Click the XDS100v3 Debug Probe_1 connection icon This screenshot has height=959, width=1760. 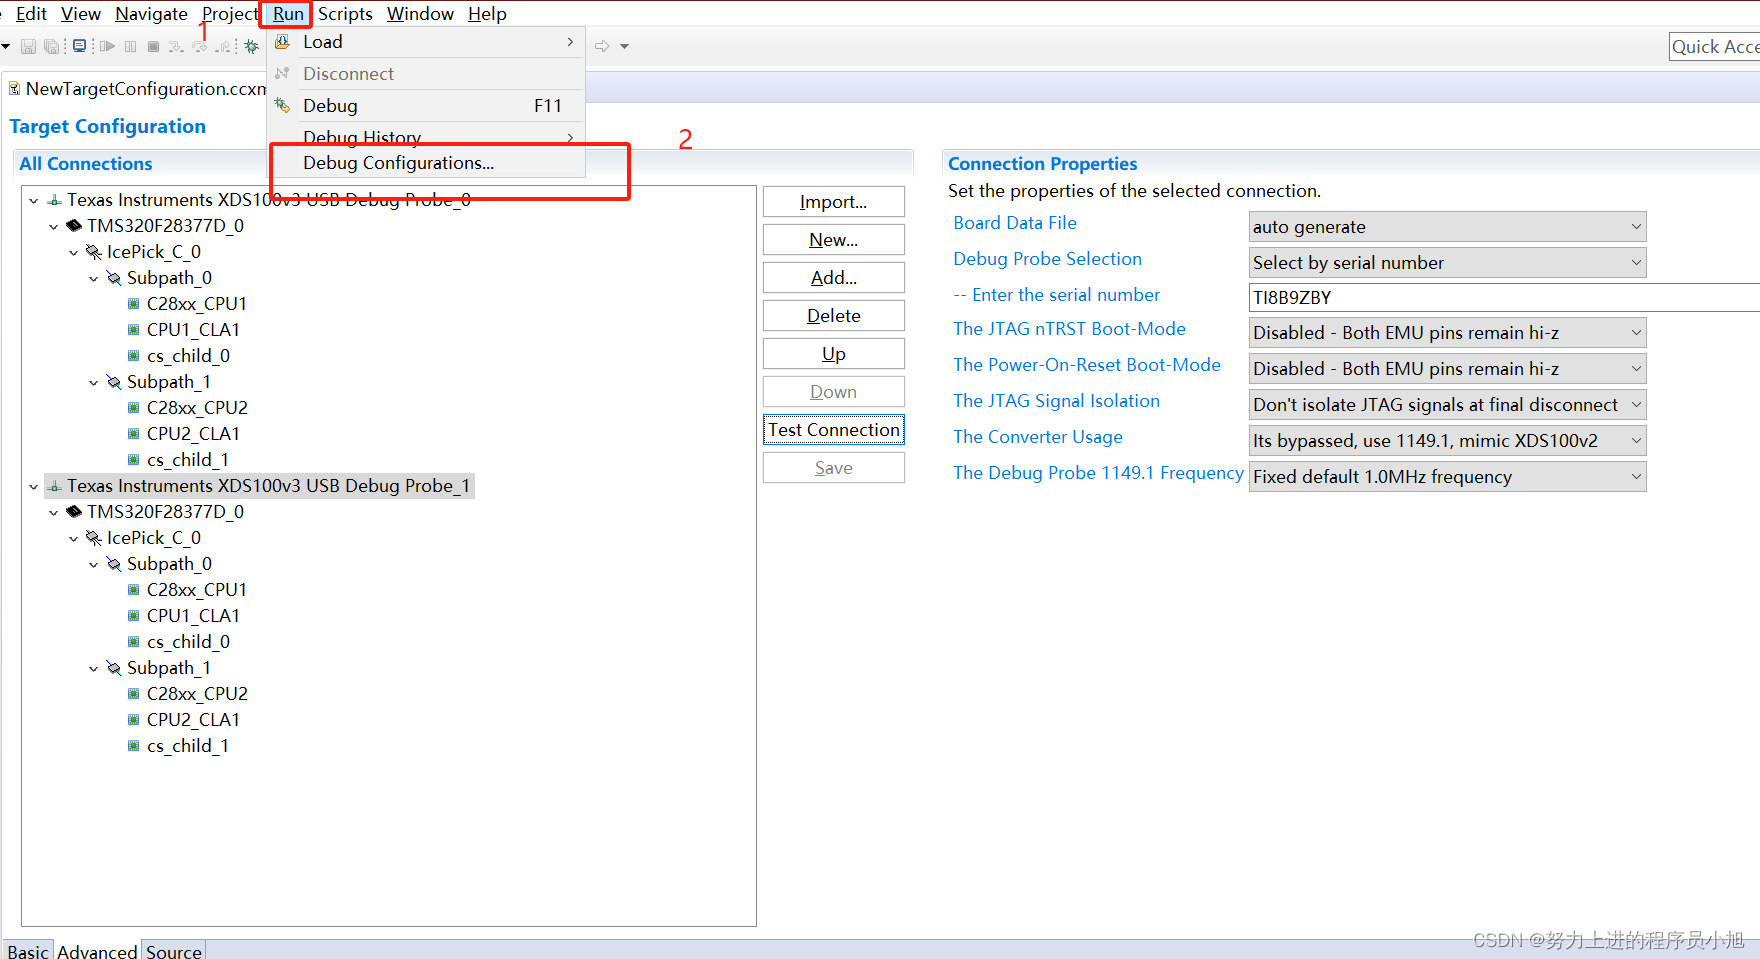tap(55, 486)
